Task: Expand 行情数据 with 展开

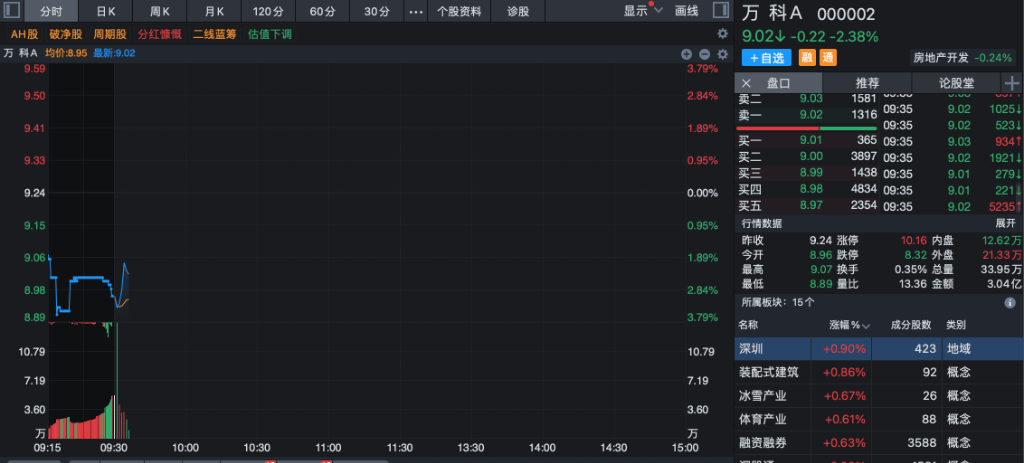Action: 1005,223
